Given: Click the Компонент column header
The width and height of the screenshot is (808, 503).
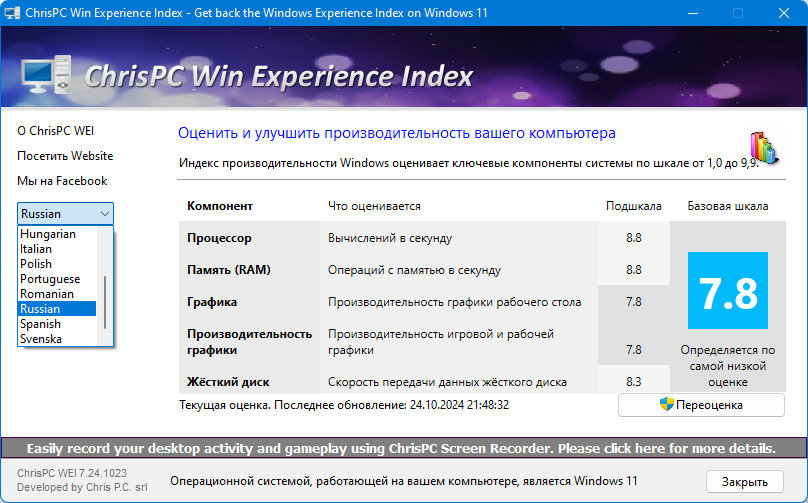Looking at the screenshot, I should point(220,206).
